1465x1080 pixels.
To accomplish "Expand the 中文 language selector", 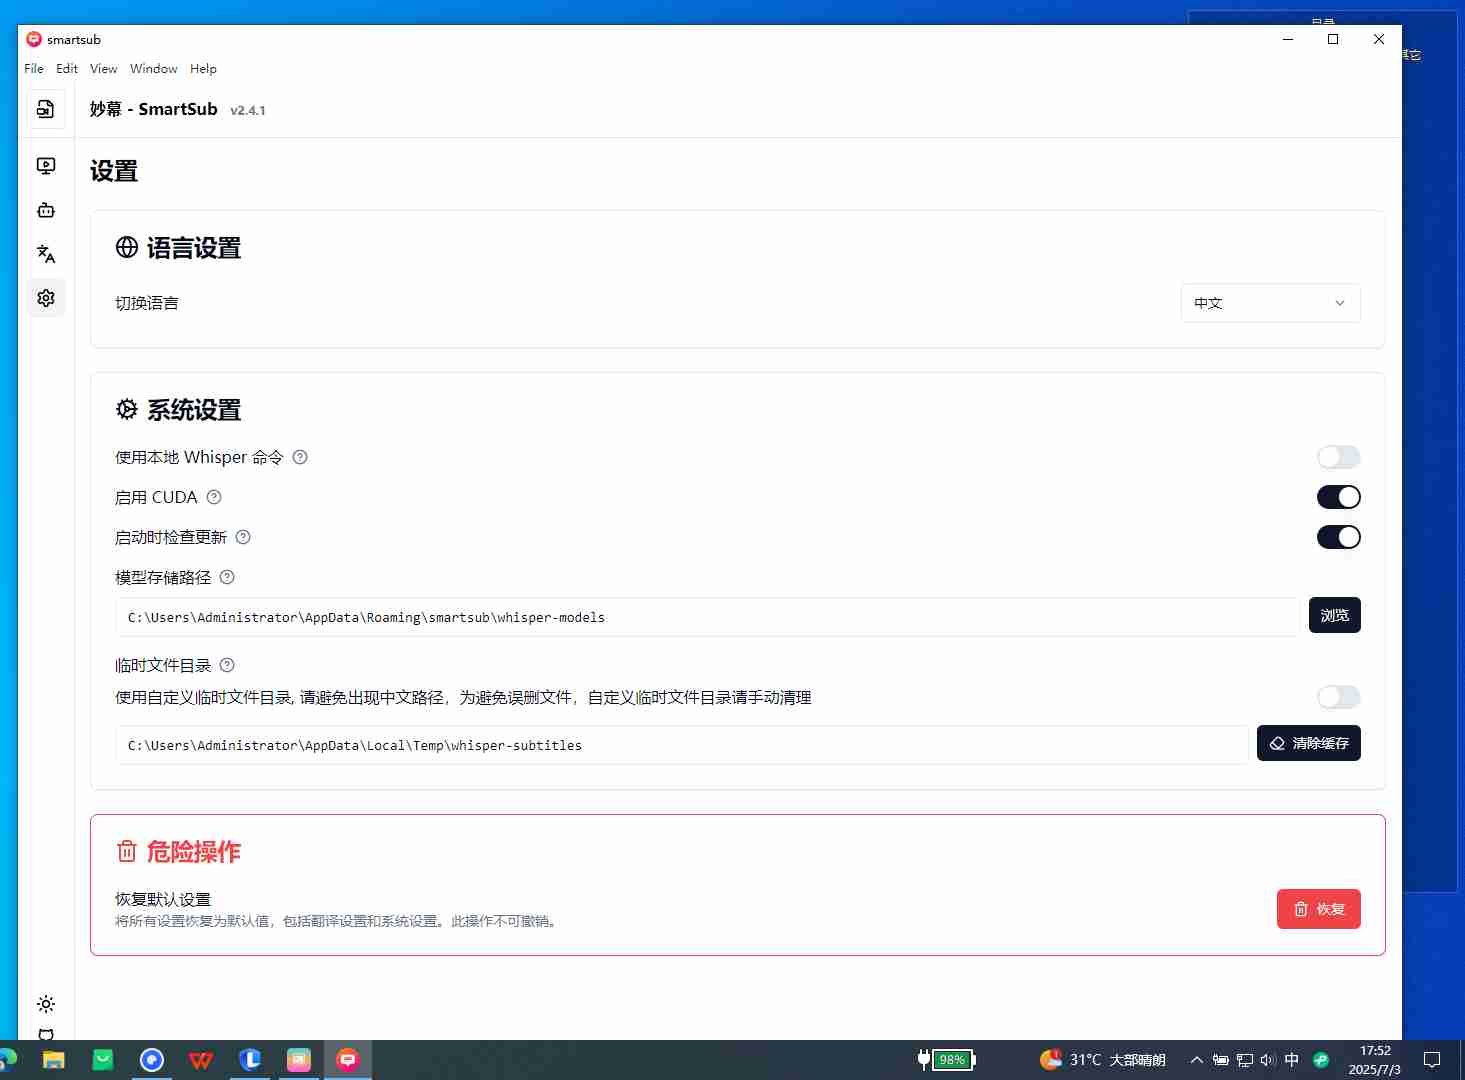I will click(x=1270, y=303).
